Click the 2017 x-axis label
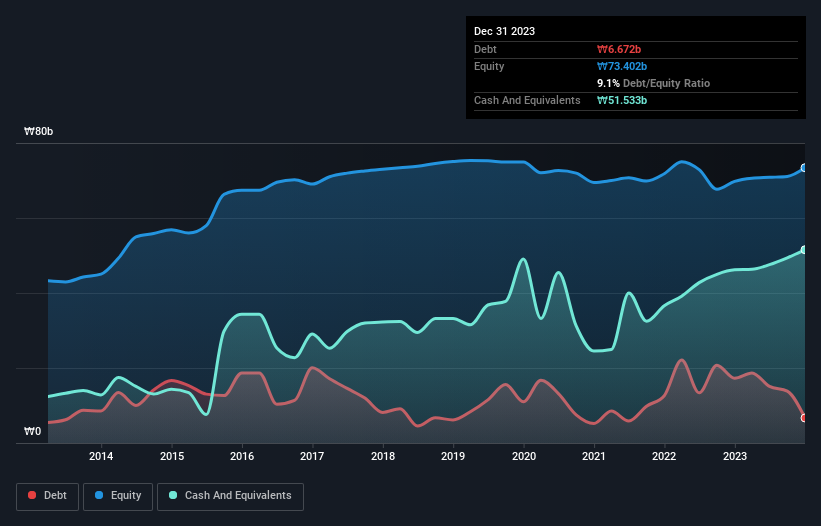Viewport: 821px width, 526px height. point(312,456)
